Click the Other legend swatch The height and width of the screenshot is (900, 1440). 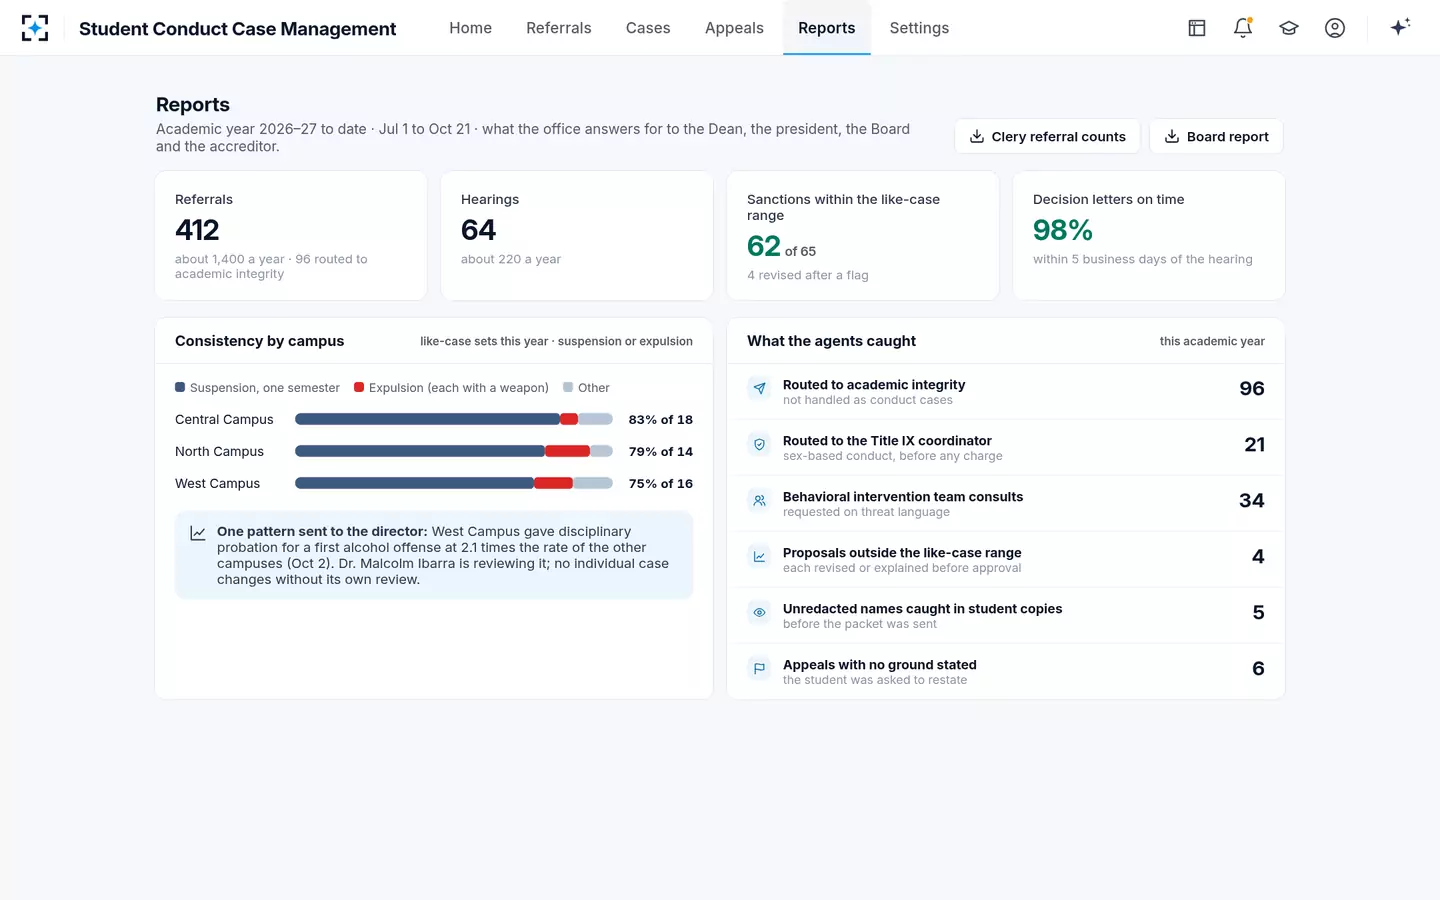[568, 387]
